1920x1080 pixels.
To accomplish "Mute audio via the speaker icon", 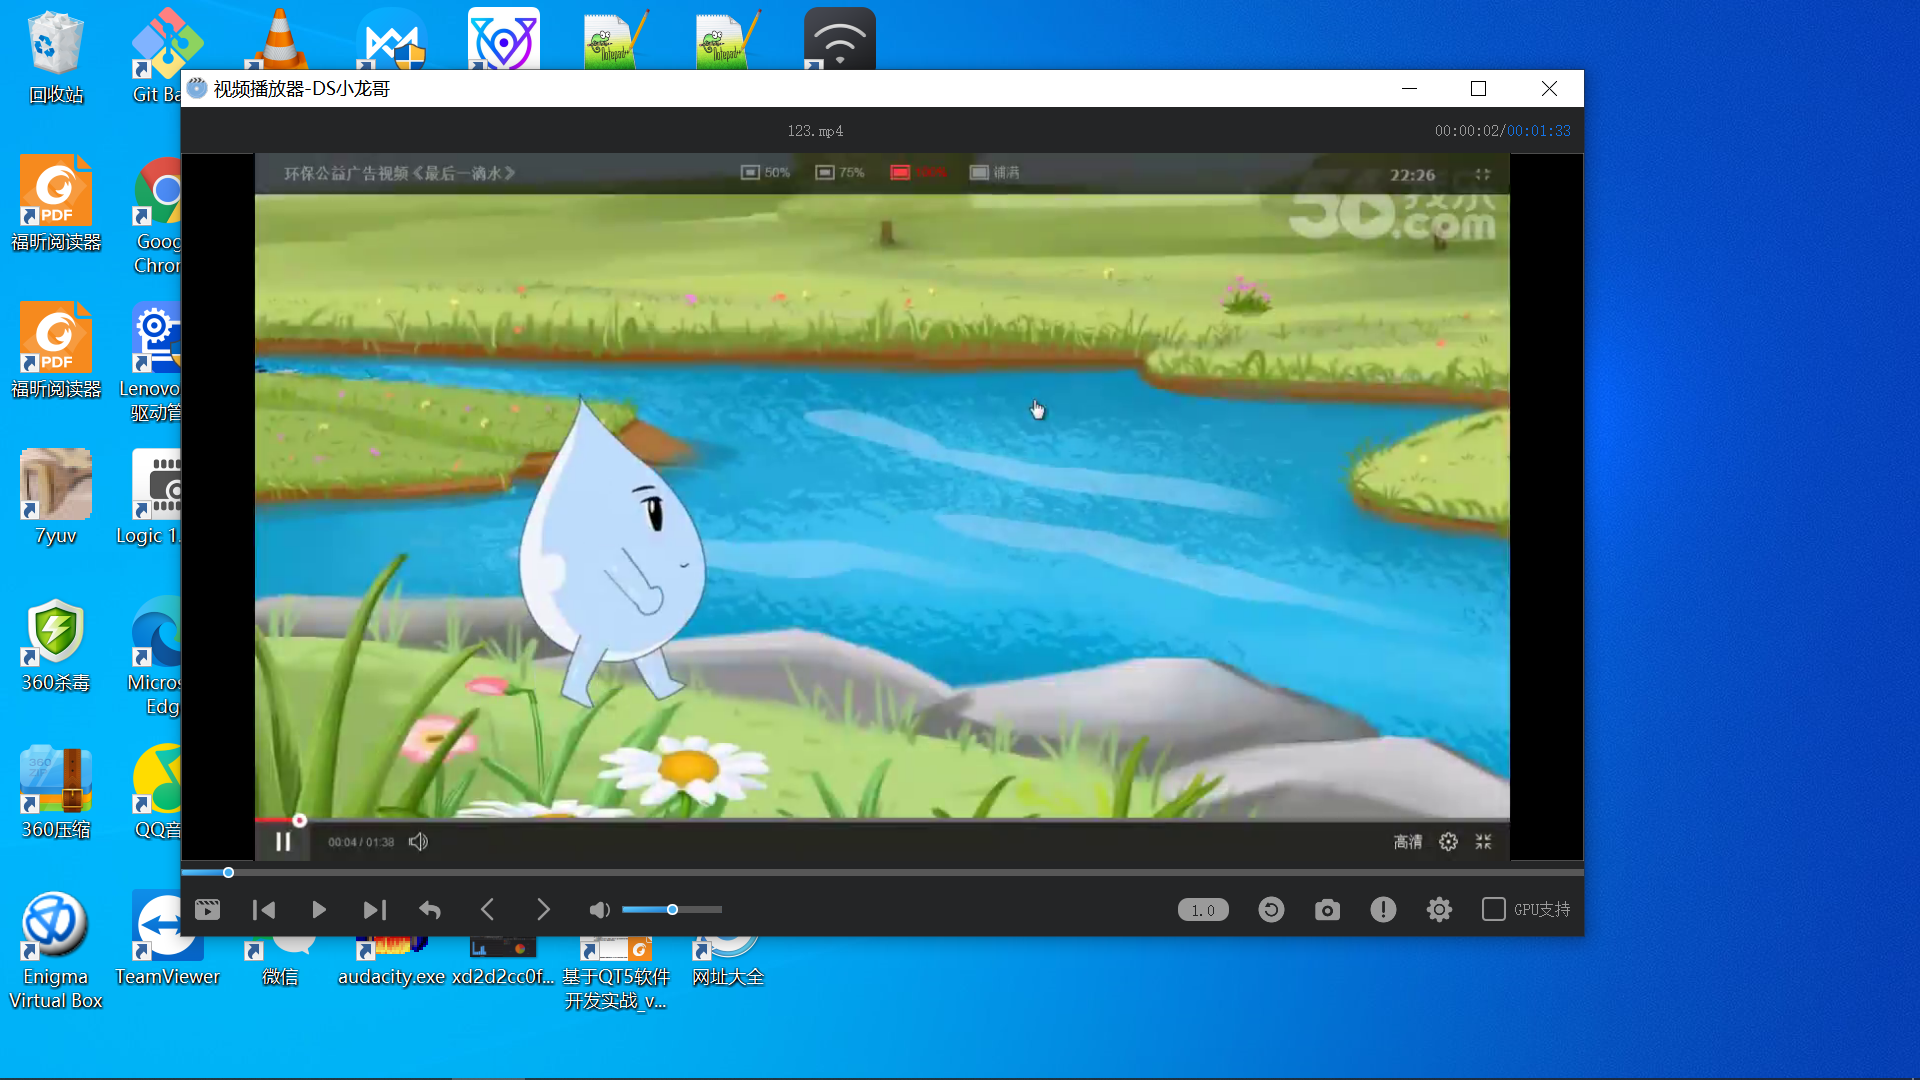I will pos(599,909).
